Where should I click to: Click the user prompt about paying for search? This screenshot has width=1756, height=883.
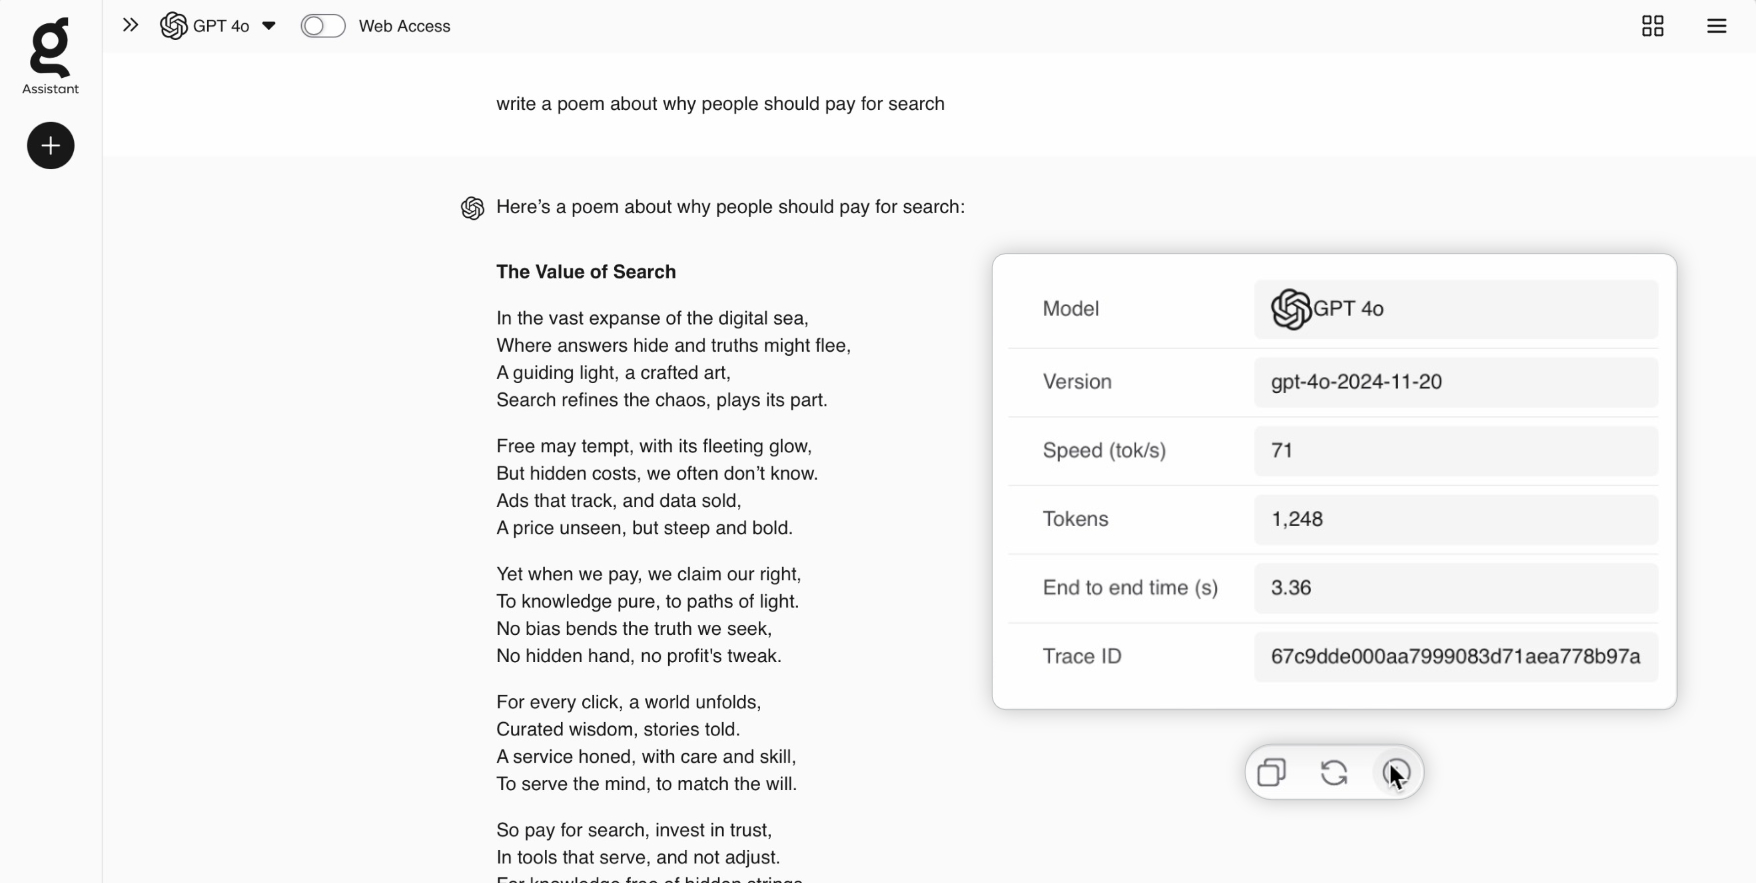click(x=720, y=103)
